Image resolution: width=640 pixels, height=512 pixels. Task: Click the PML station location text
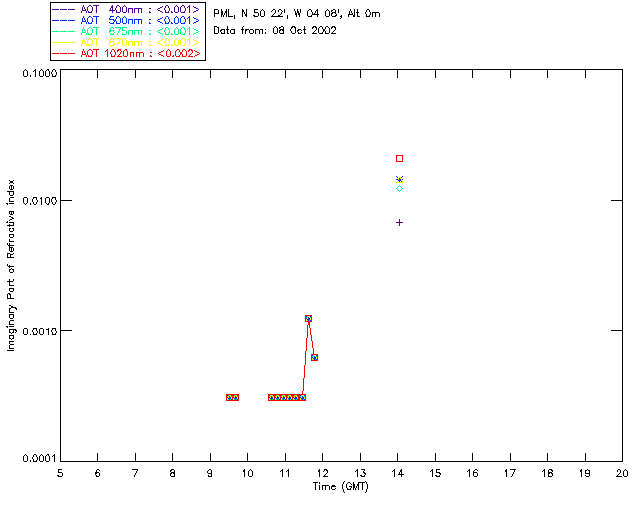click(x=297, y=14)
